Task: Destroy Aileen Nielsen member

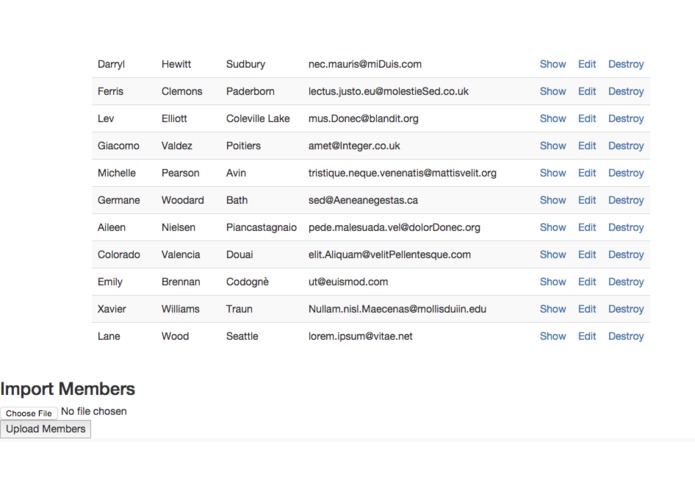Action: (626, 227)
